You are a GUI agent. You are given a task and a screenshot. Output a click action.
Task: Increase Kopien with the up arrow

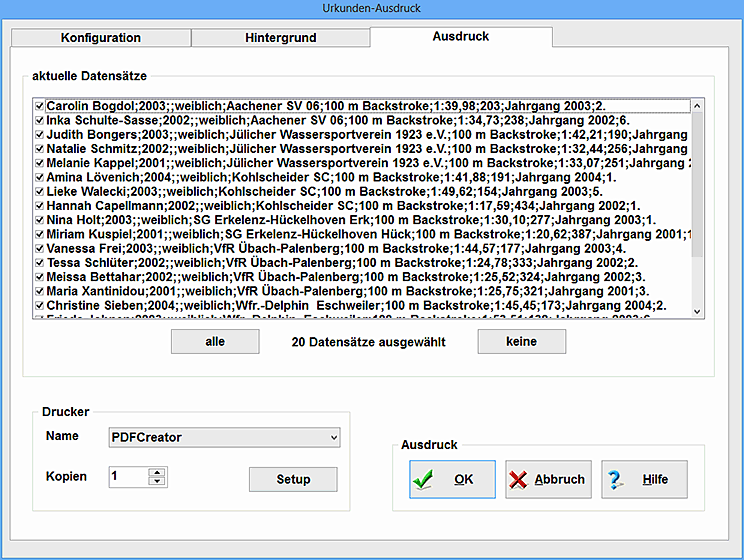pyautogui.click(x=158, y=472)
